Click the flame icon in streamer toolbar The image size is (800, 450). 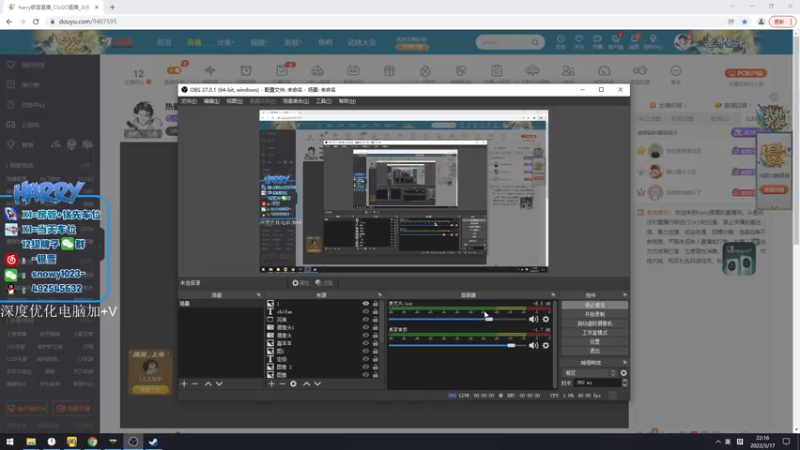click(x=425, y=71)
